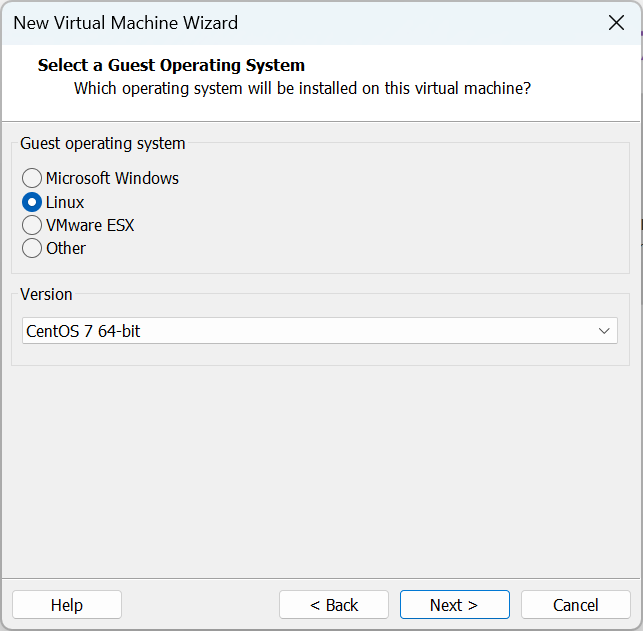643x631 pixels.
Task: Click the 'Which operating system will be installed' text
Action: (x=302, y=89)
